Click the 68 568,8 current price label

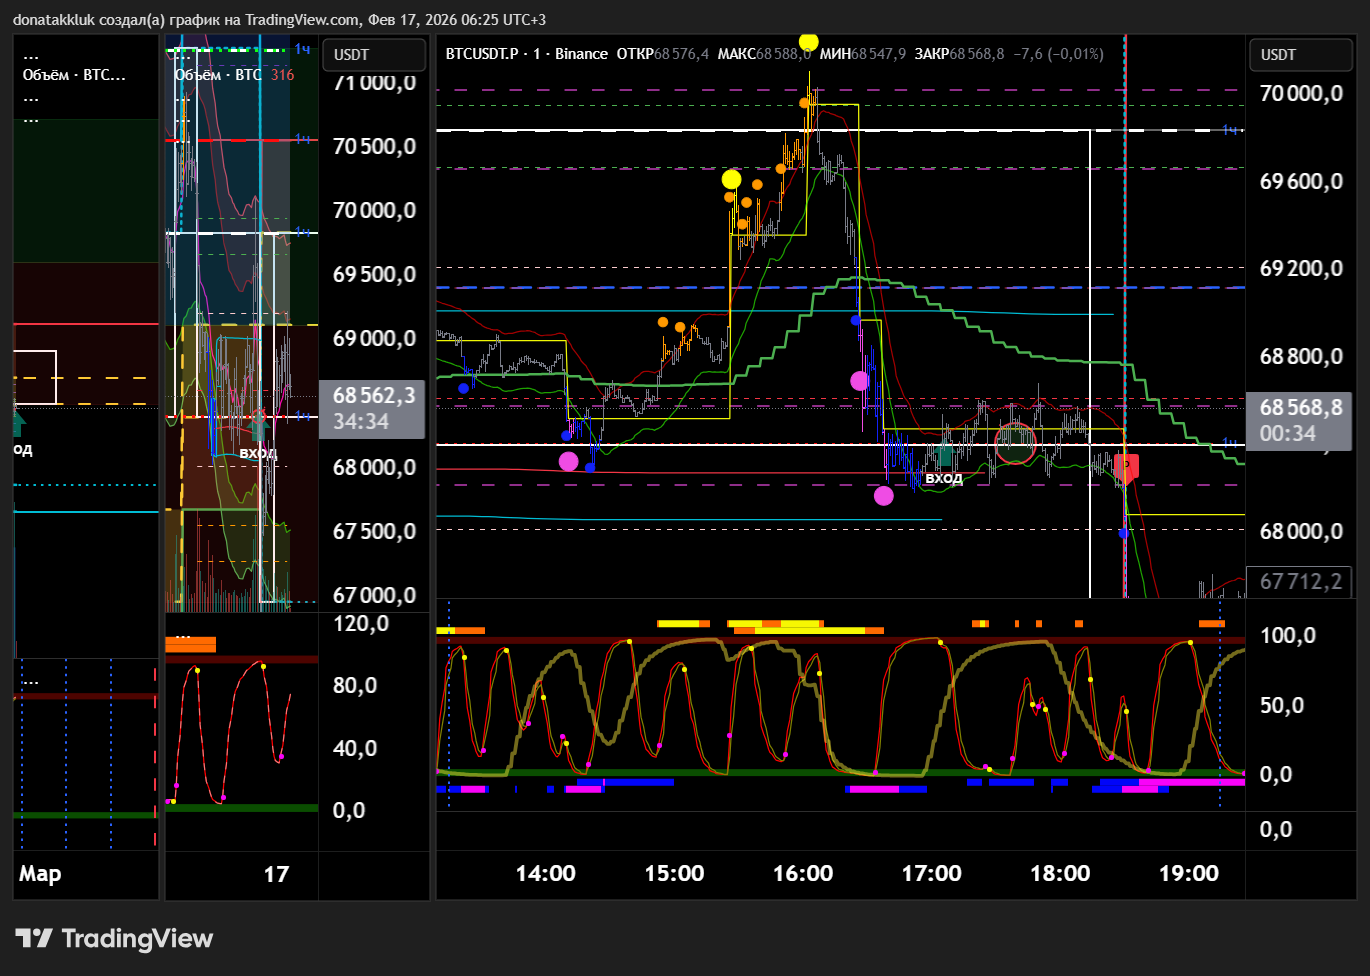[x=1300, y=408]
